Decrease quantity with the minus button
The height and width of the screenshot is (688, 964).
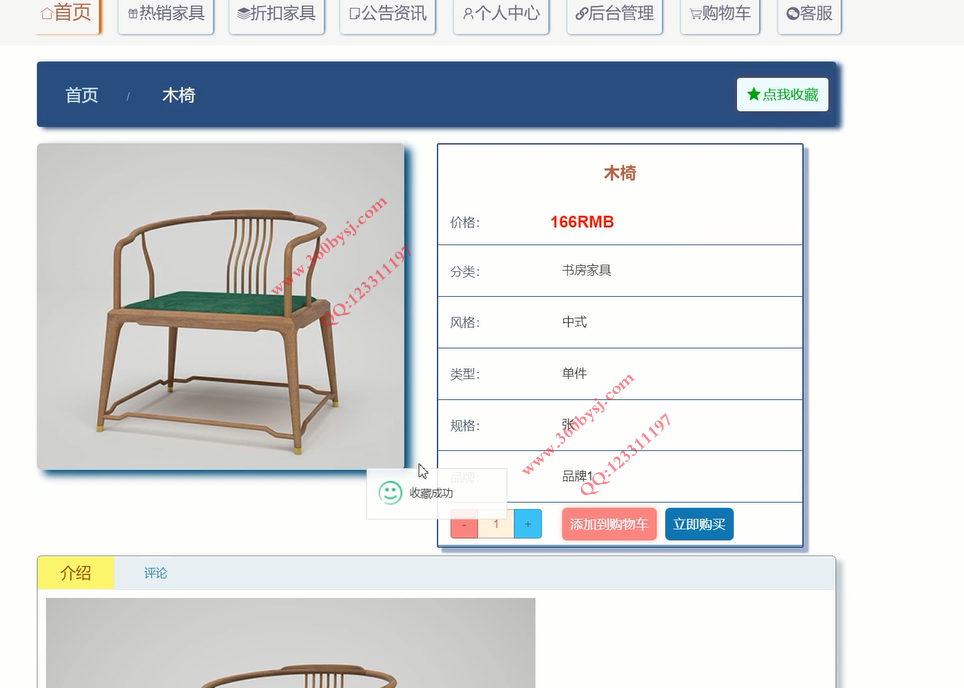[464, 524]
